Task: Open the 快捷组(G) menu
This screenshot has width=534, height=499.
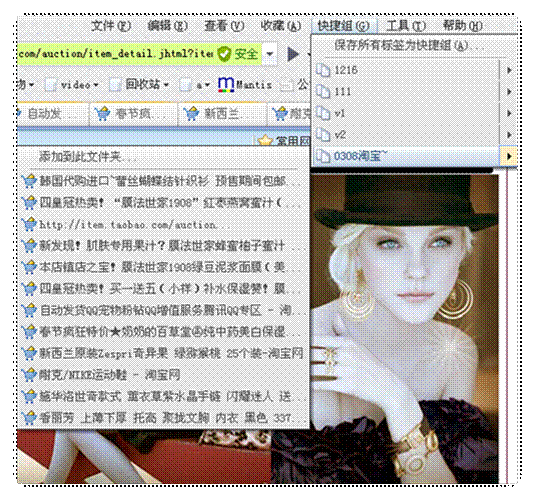Action: coord(343,26)
